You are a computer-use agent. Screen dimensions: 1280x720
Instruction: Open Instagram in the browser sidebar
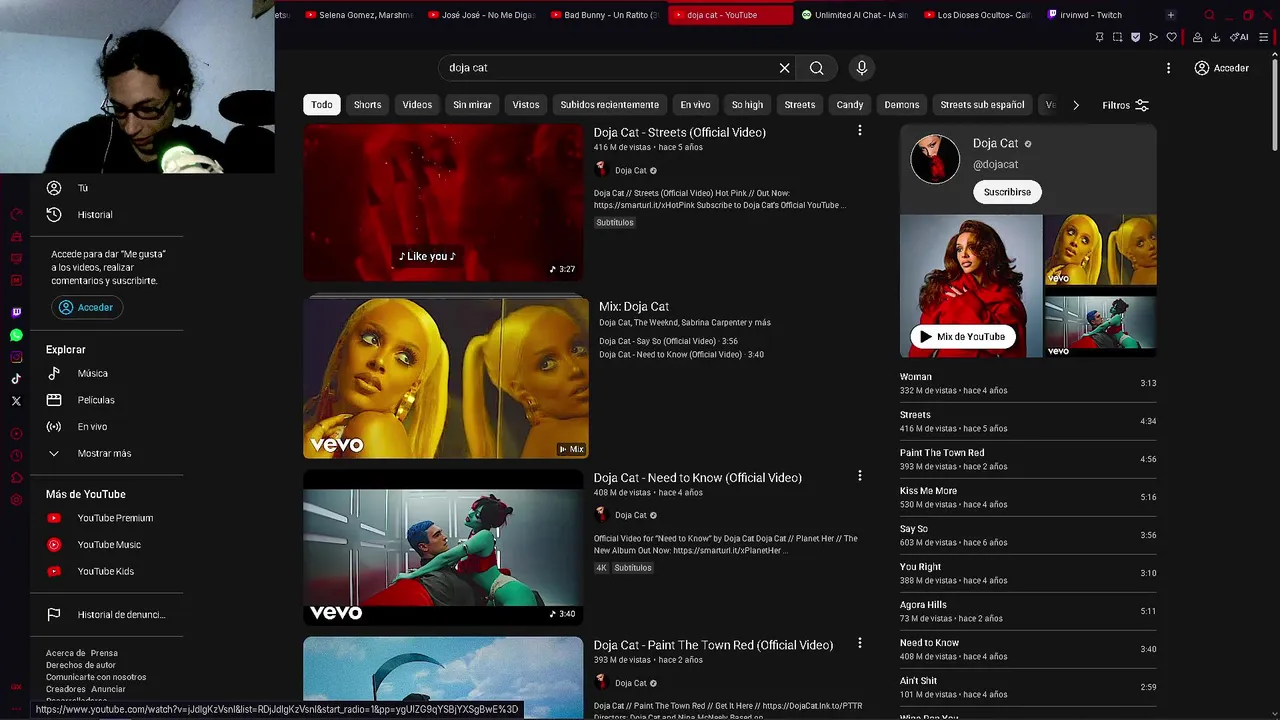[16, 357]
